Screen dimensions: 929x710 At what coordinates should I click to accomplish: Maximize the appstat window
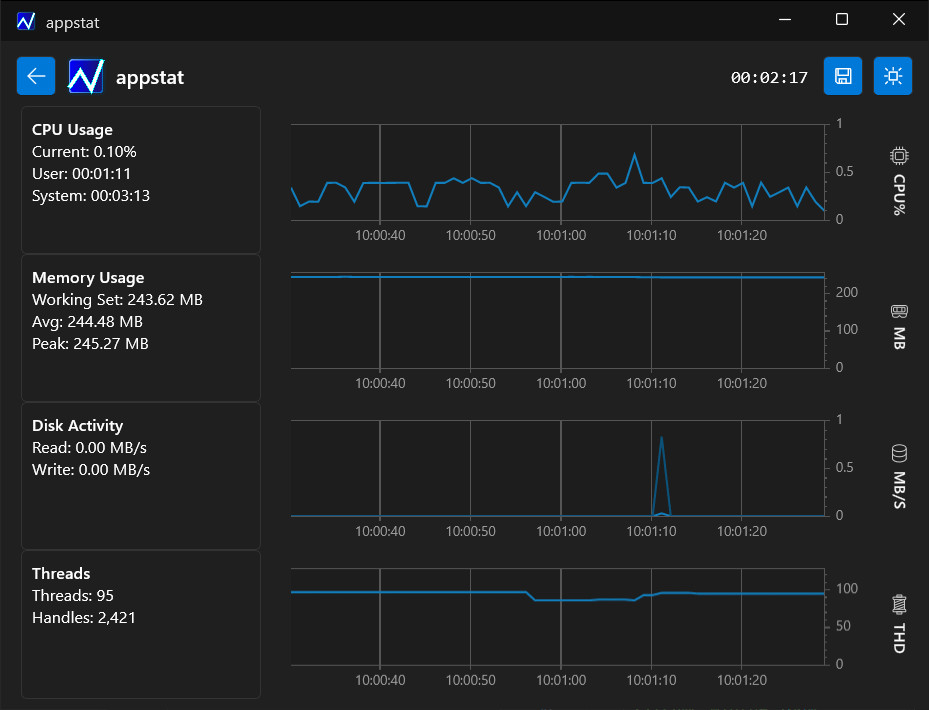[x=842, y=20]
